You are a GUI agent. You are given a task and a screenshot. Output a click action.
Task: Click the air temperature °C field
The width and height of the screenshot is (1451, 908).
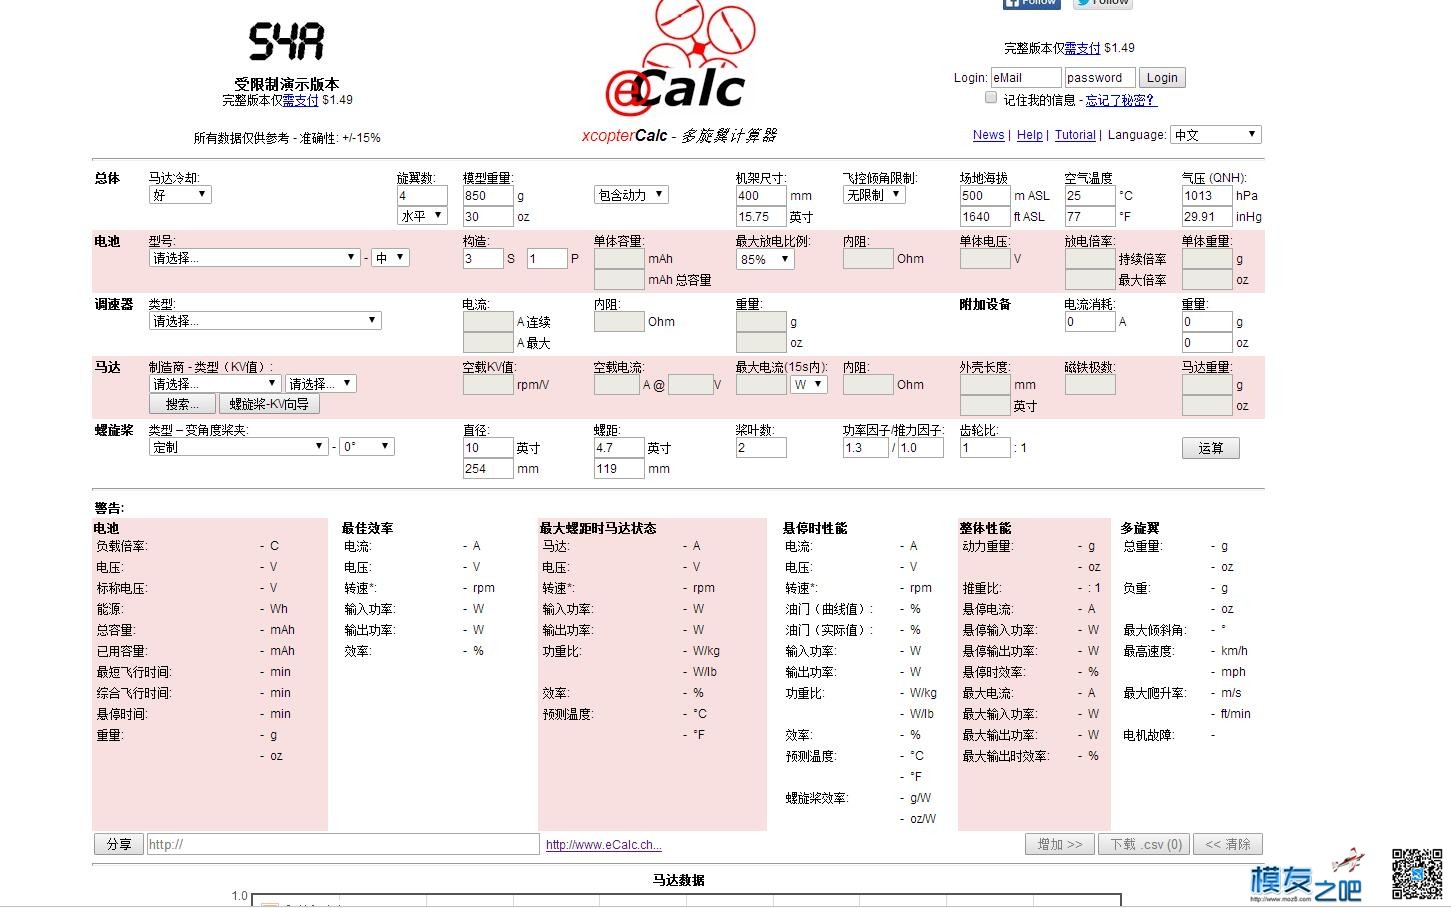[1090, 196]
